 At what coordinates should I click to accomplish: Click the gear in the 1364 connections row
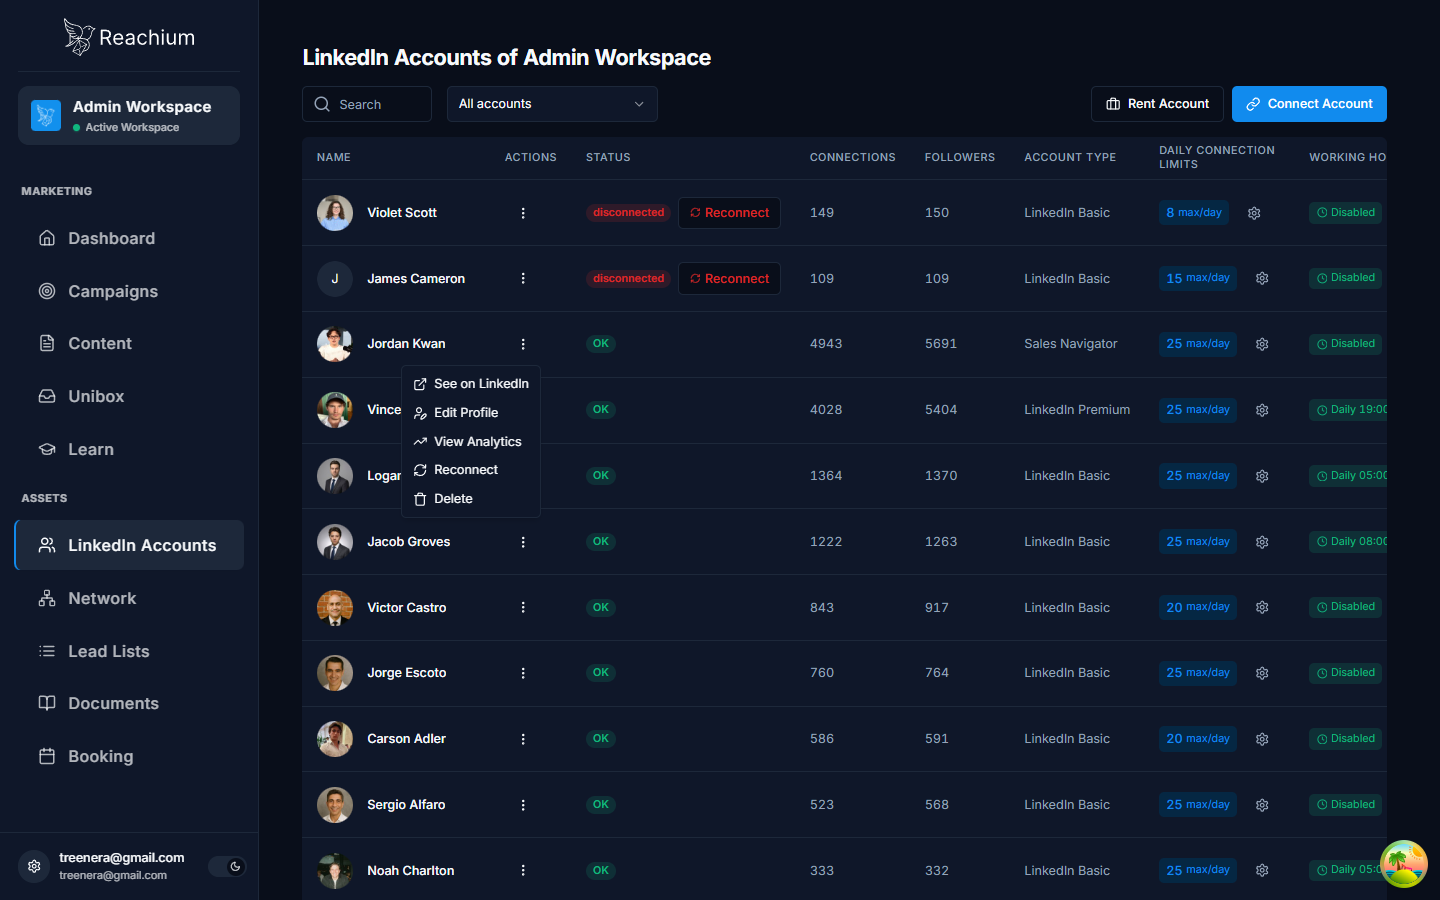click(1262, 476)
